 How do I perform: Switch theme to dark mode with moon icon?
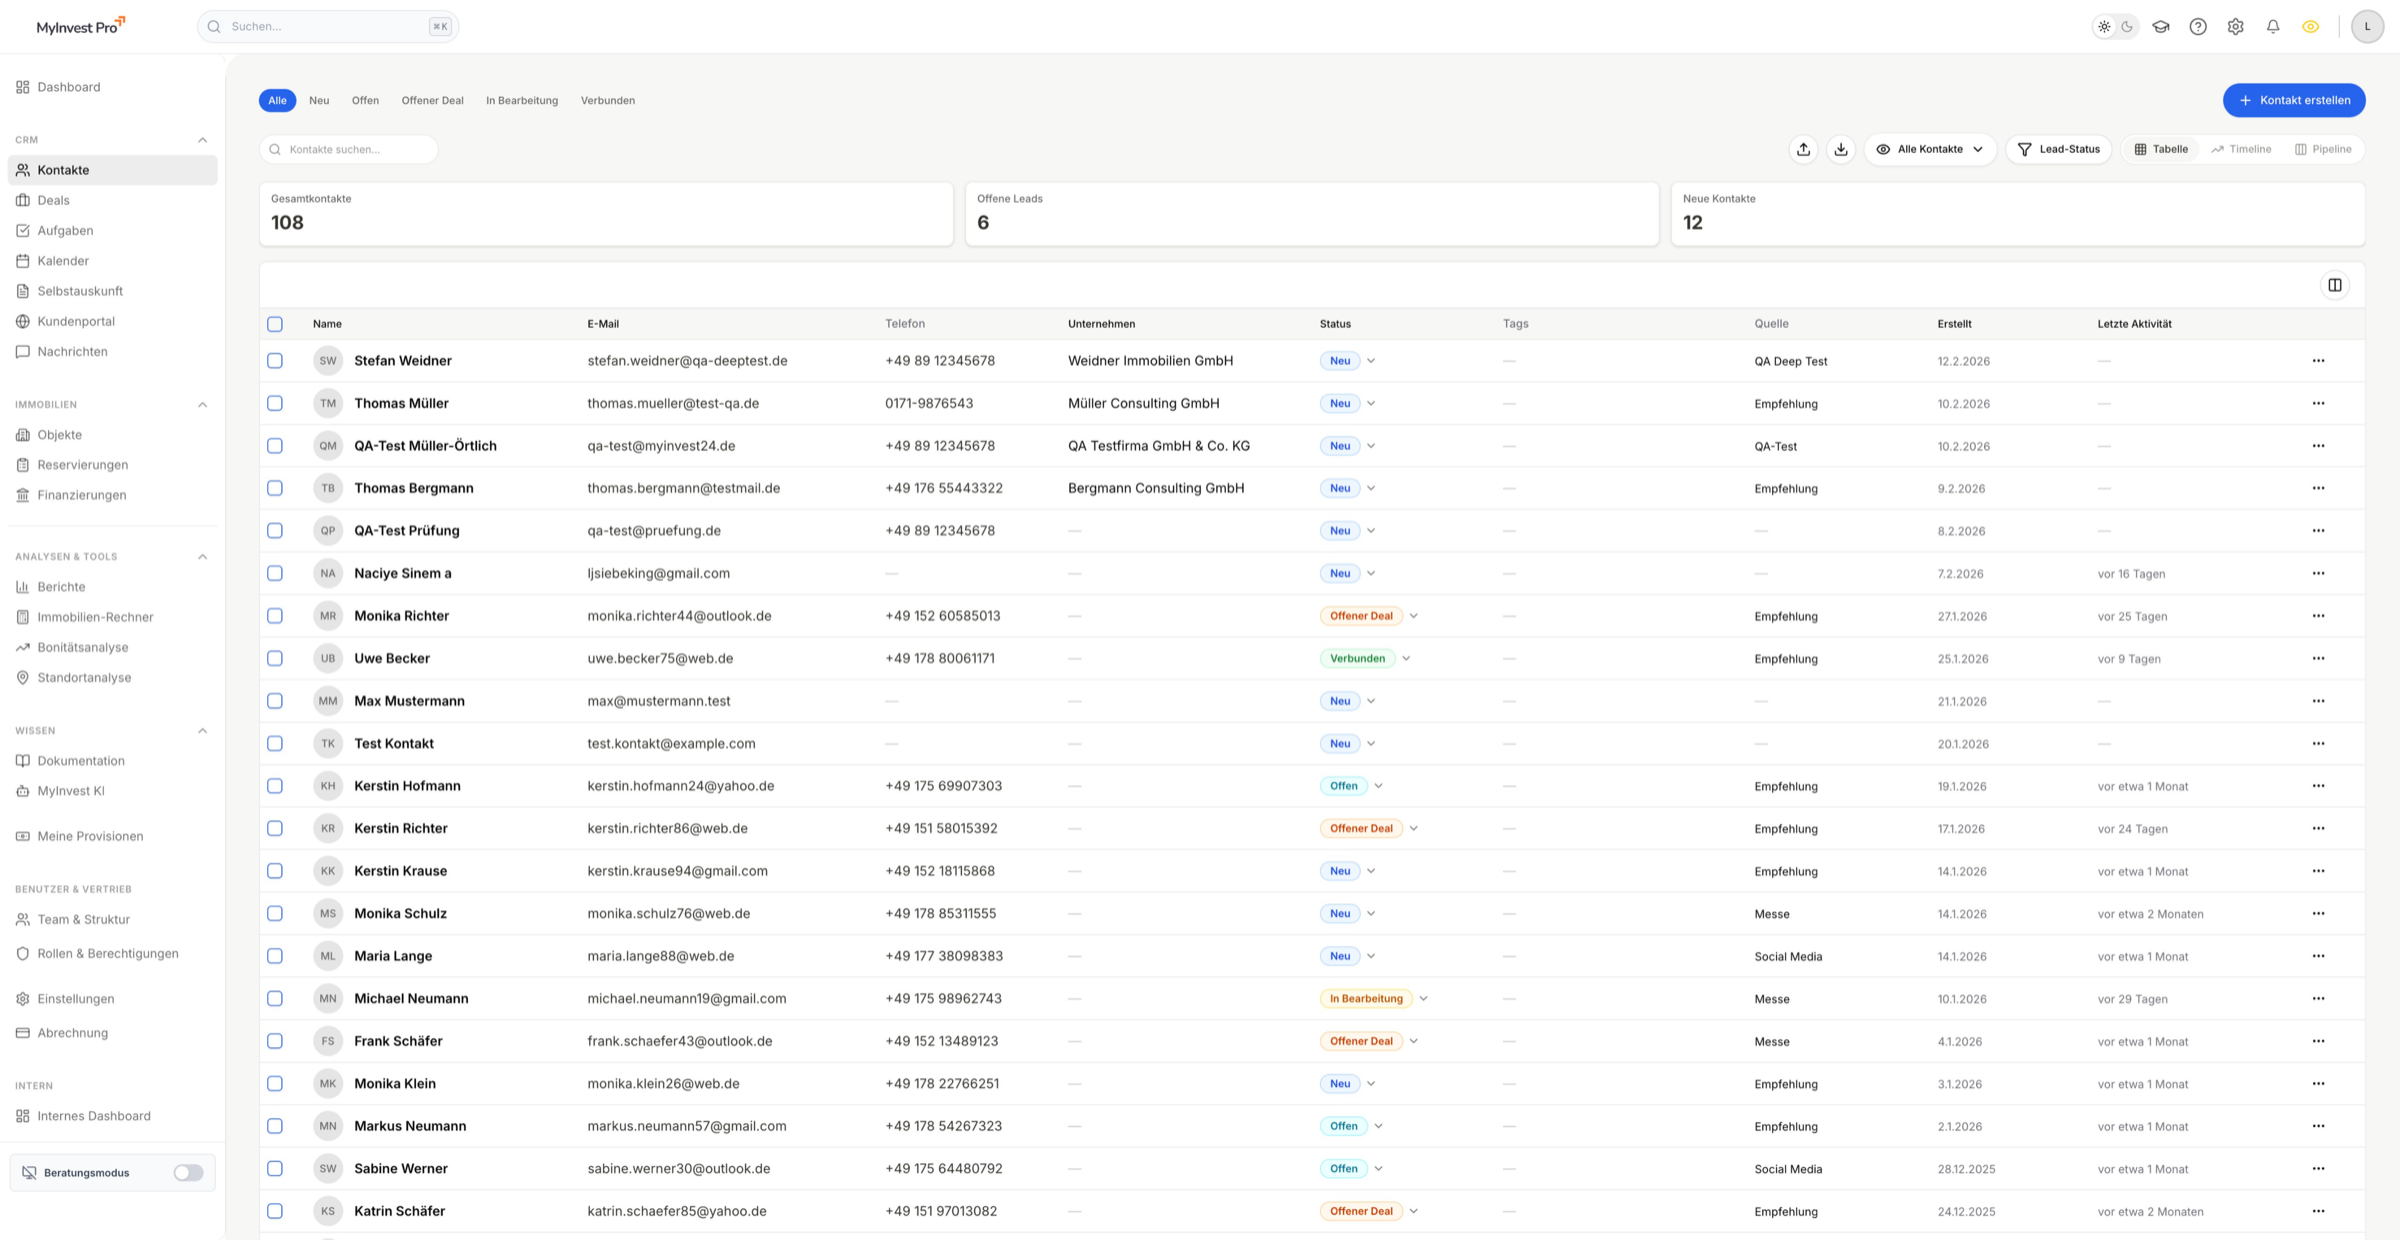point(2128,26)
